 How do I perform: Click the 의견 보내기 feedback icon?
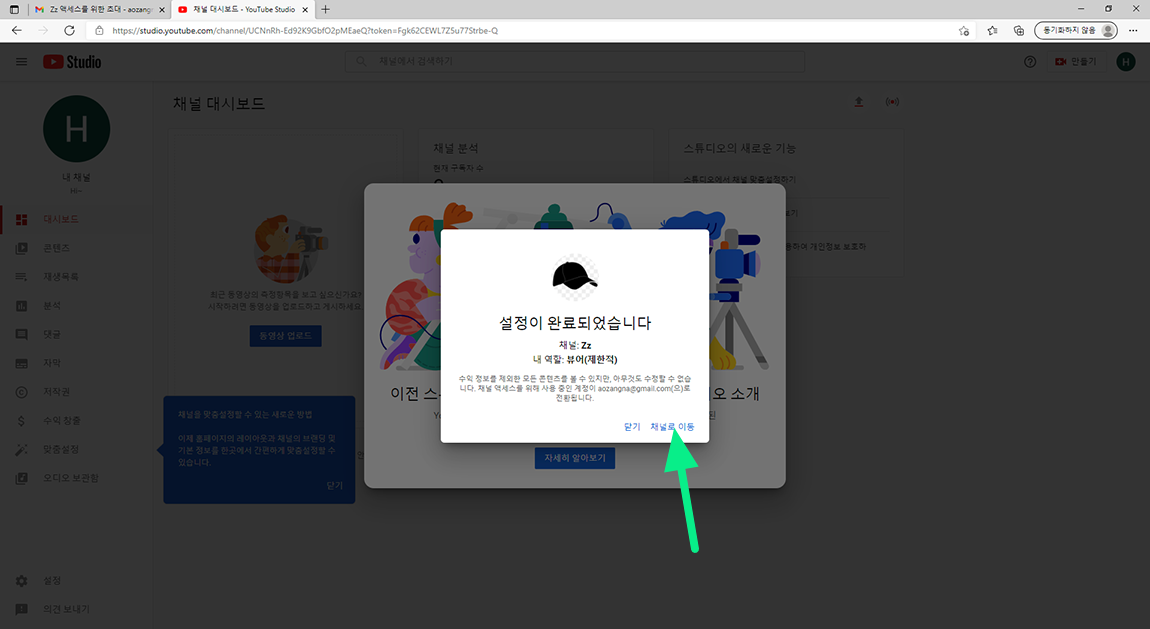[21, 609]
